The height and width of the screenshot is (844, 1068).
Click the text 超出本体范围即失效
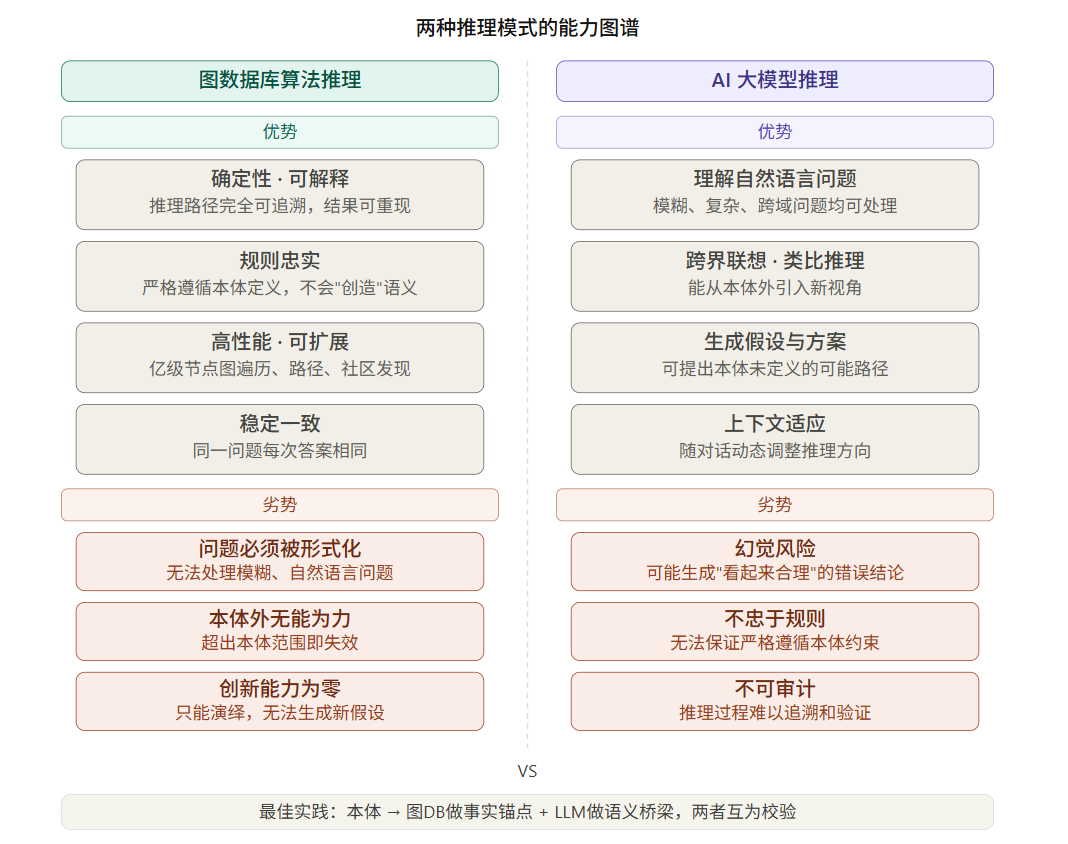coord(280,642)
